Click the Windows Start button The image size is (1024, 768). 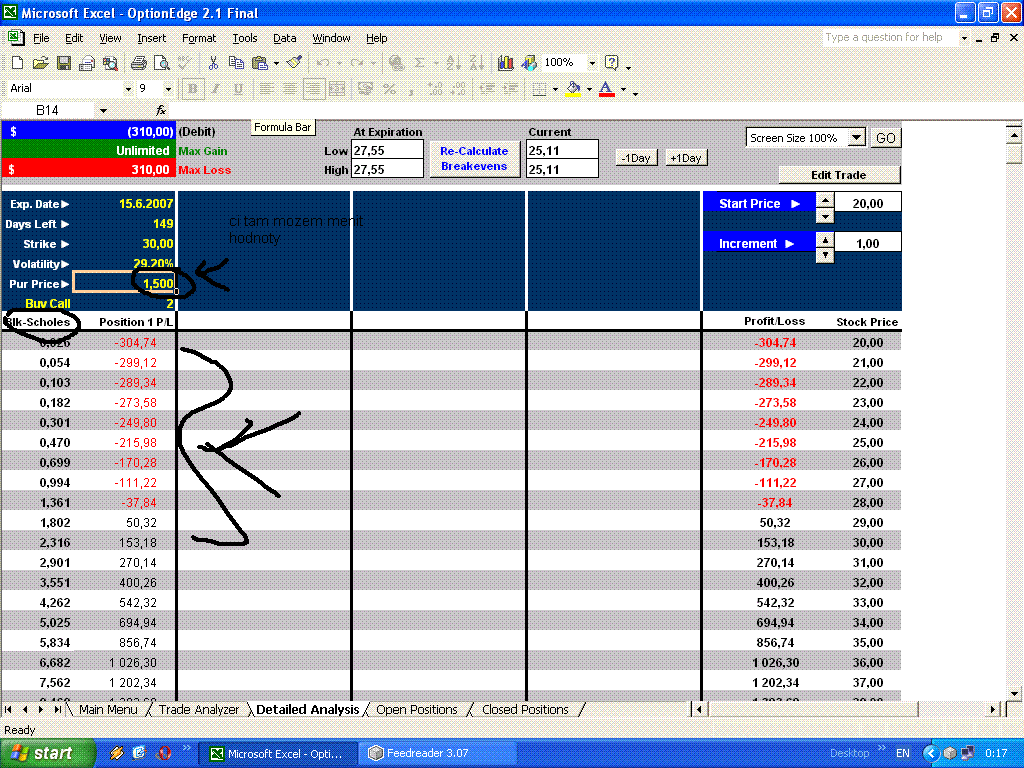click(47, 753)
